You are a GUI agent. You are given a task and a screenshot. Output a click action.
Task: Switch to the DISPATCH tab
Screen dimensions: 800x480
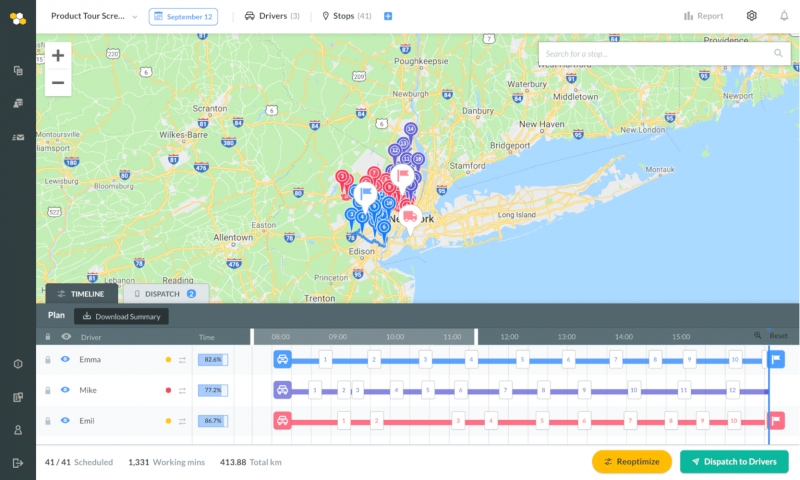[x=166, y=294]
